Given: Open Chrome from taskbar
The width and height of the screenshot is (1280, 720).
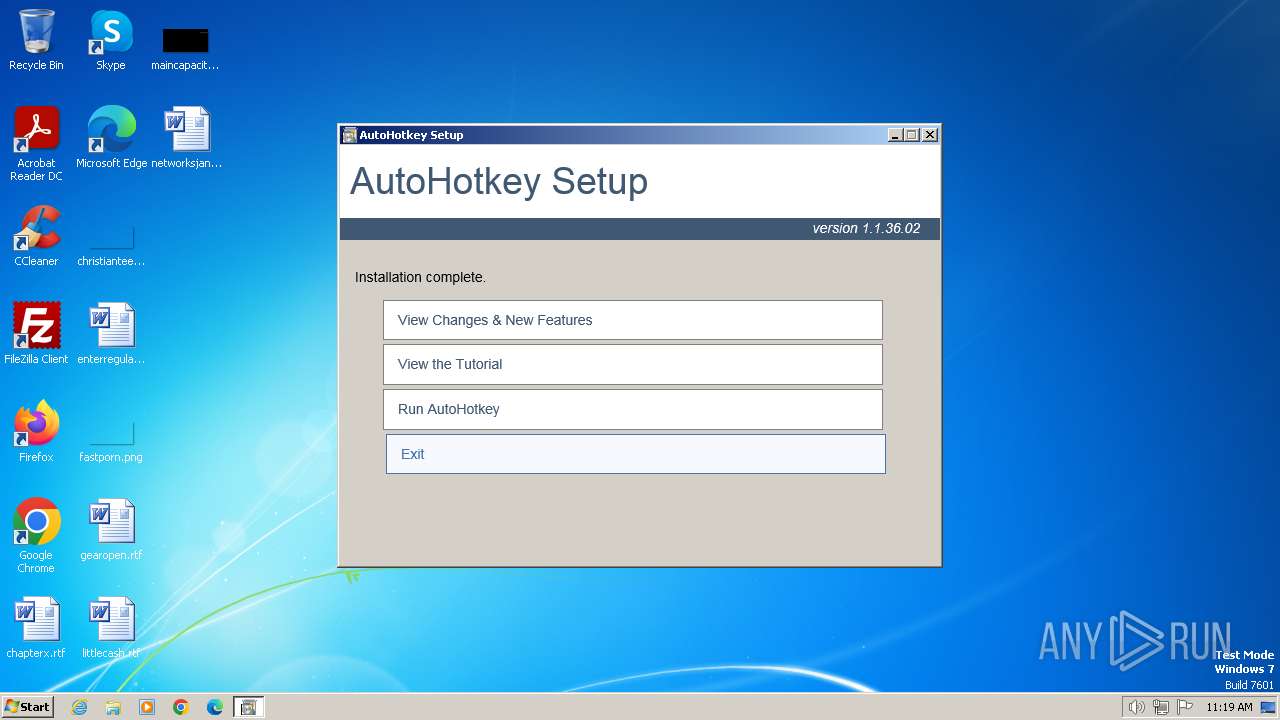Looking at the screenshot, I should (181, 707).
